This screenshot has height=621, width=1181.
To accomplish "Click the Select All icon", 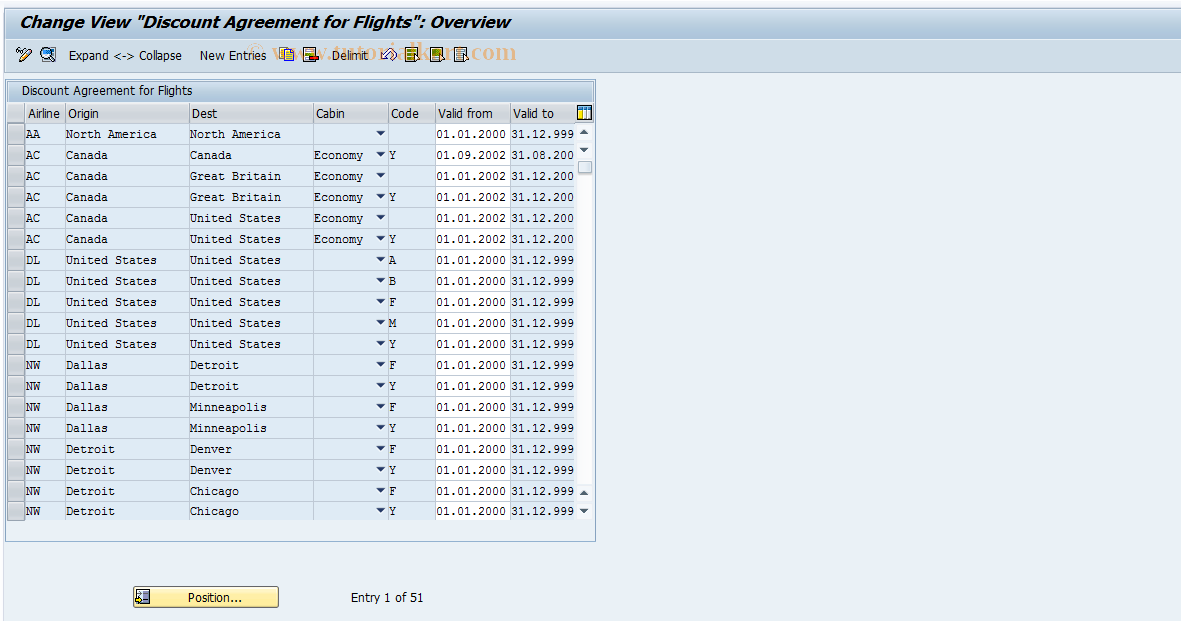I will pyautogui.click(x=412, y=55).
